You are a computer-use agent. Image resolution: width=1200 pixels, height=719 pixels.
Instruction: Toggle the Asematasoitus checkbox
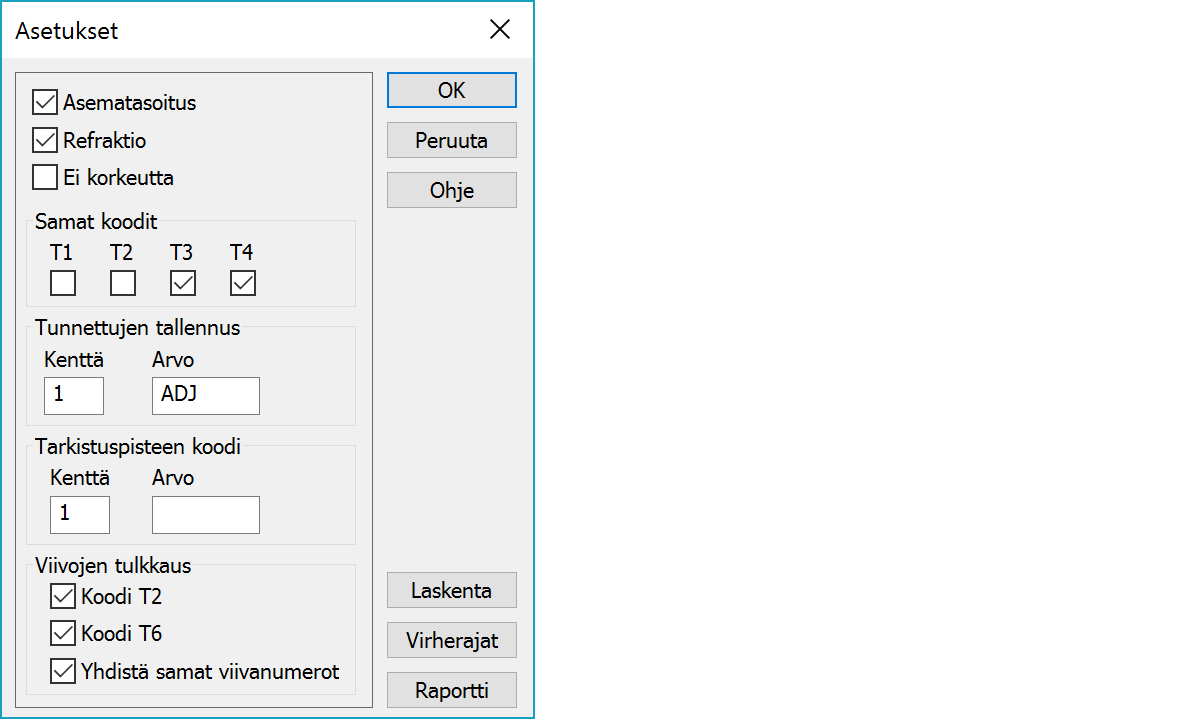pos(45,102)
